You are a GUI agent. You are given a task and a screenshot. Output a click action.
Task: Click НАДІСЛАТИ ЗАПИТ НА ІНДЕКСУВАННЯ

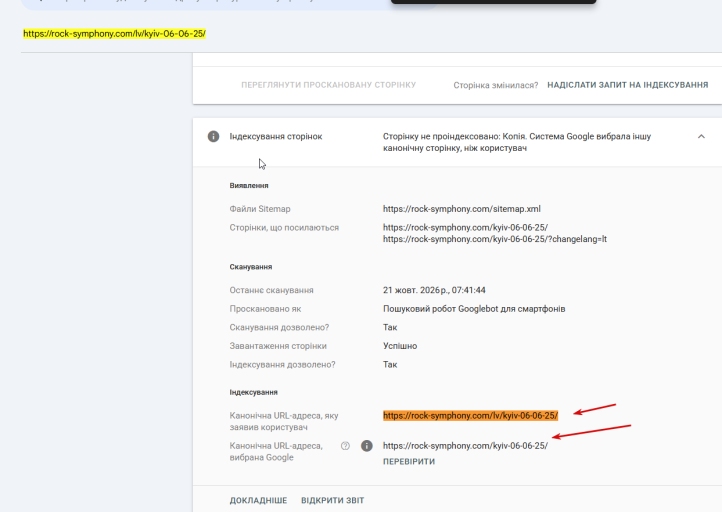point(628,85)
